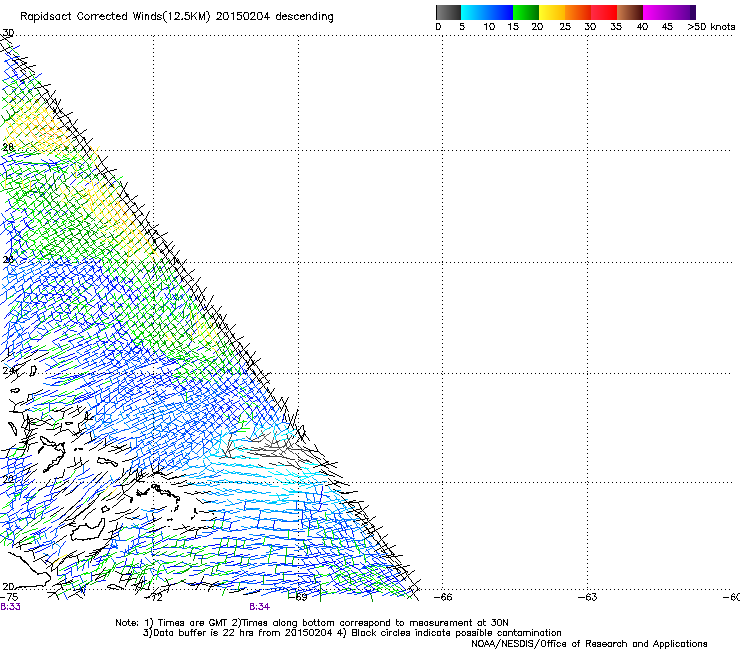Viewport: 740px width, 650px height.
Task: Click the cyan-blue 5-15 knots color band
Action: [487, 12]
